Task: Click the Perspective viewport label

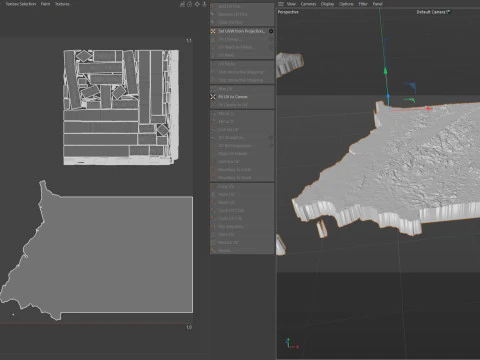Action: click(x=288, y=12)
